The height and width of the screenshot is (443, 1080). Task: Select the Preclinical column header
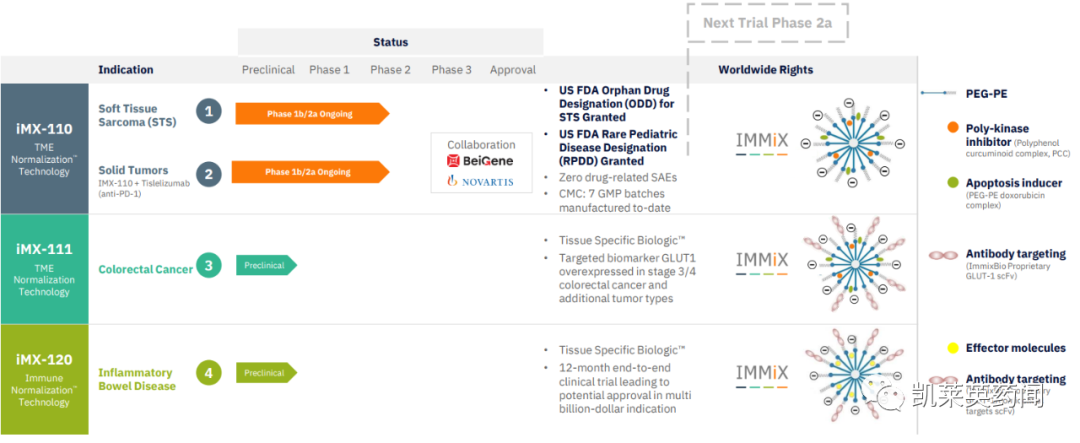(268, 70)
